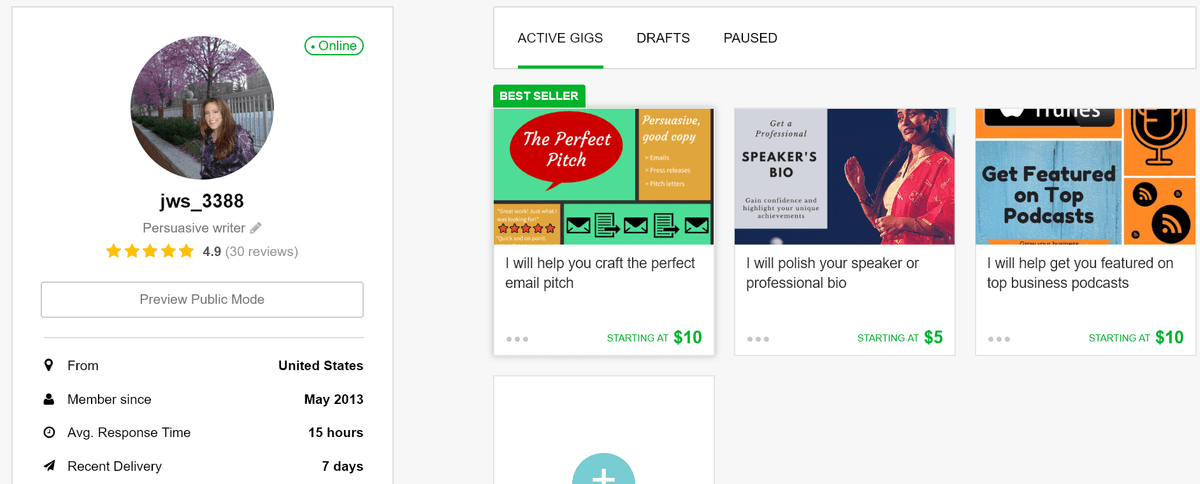Click the person icon next to Member since
The width and height of the screenshot is (1200, 484).
[x=48, y=399]
